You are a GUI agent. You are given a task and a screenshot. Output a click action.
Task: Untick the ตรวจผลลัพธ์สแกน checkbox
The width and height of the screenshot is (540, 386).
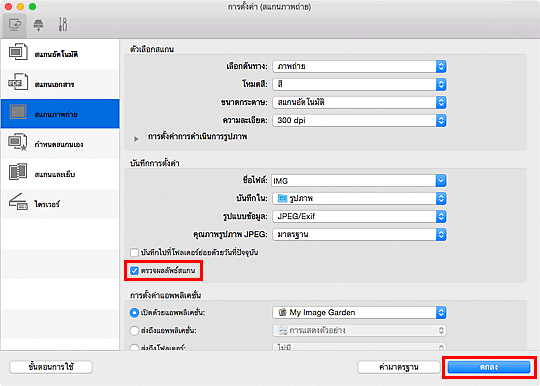pos(134,271)
